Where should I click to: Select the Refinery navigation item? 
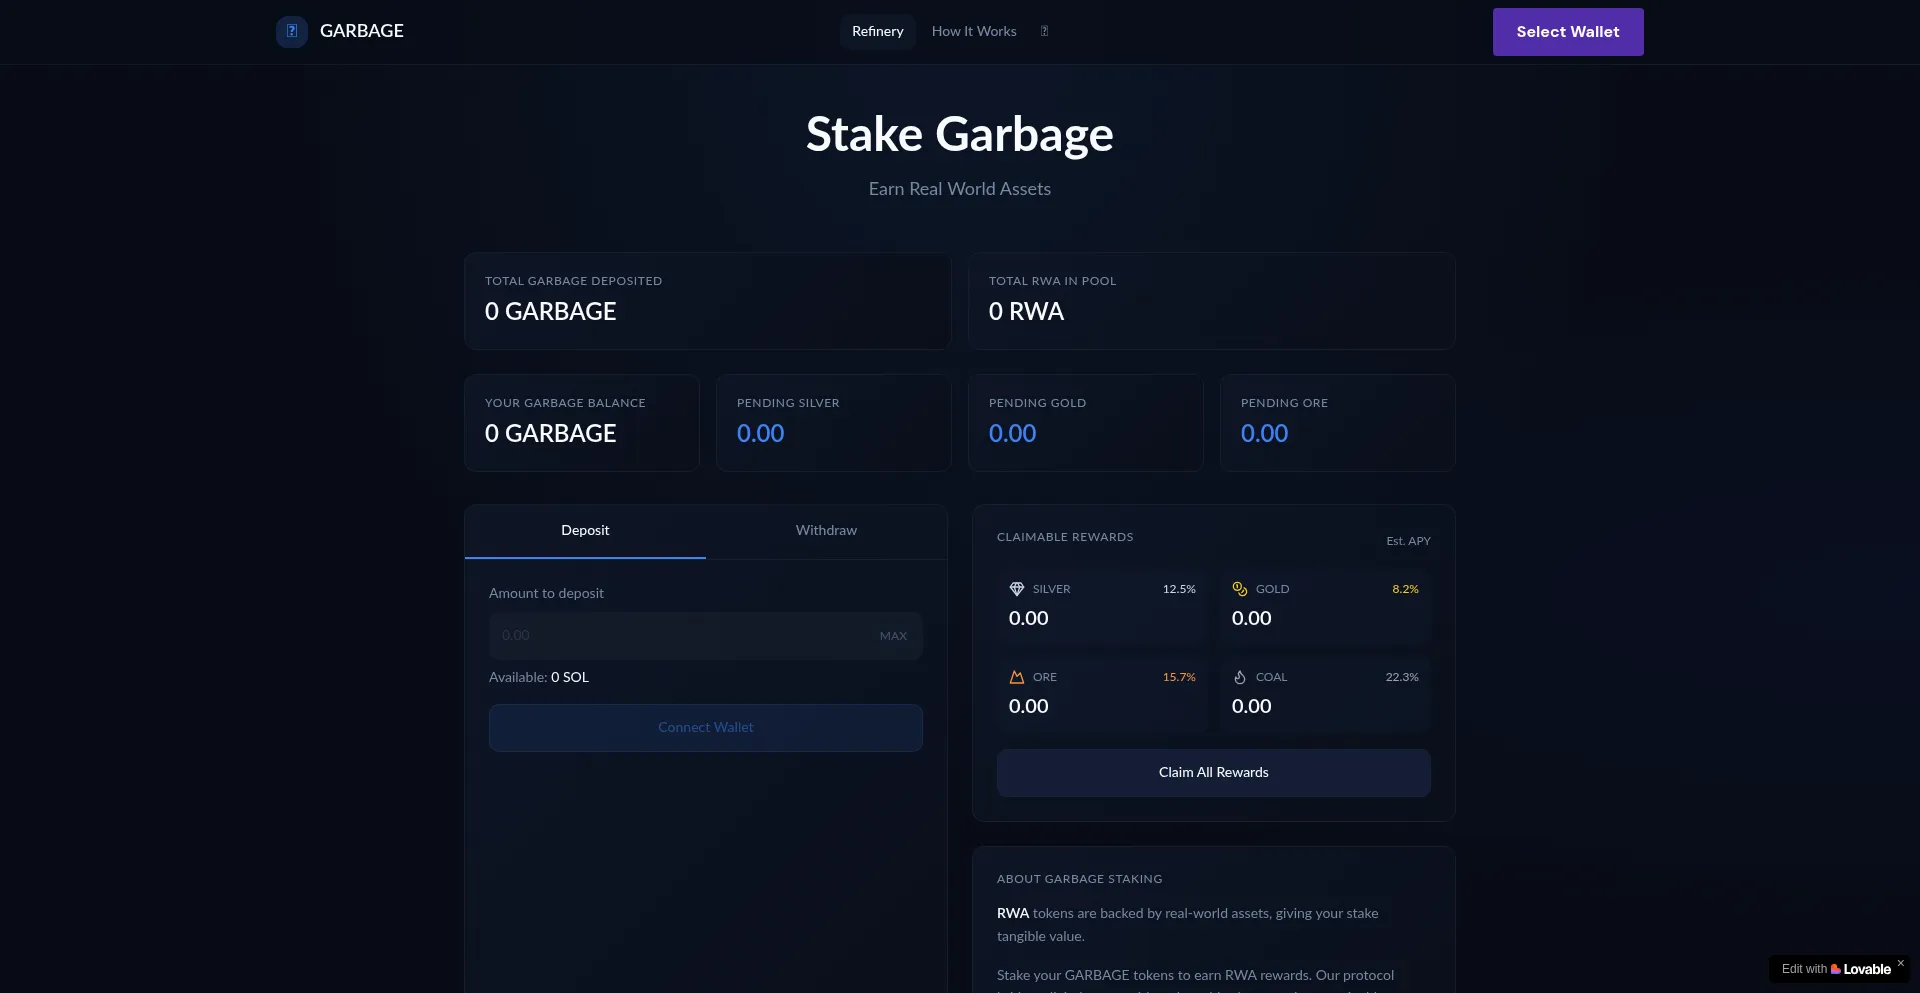point(877,31)
